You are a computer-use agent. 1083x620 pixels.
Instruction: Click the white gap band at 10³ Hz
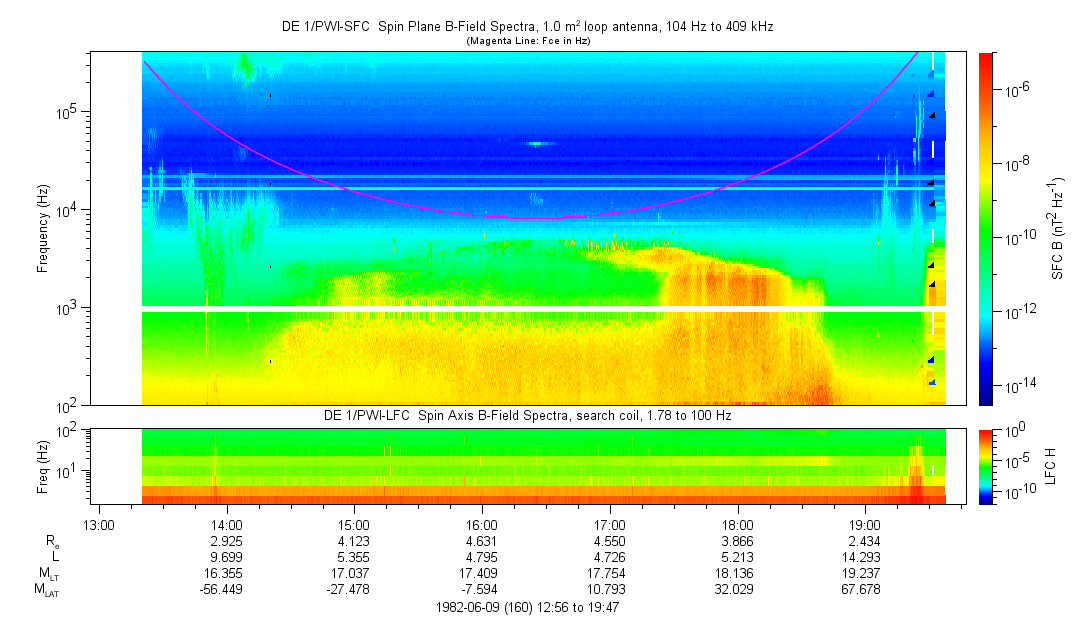[x=540, y=309]
